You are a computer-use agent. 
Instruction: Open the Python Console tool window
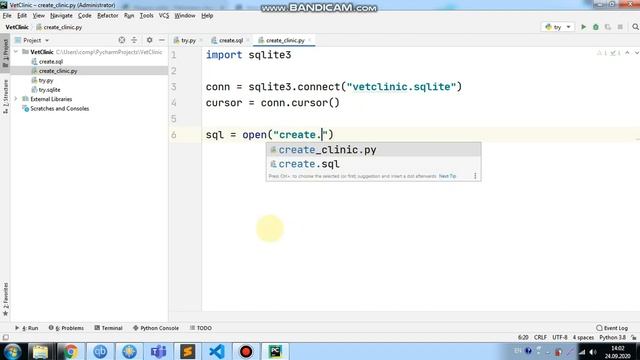(x=156, y=328)
